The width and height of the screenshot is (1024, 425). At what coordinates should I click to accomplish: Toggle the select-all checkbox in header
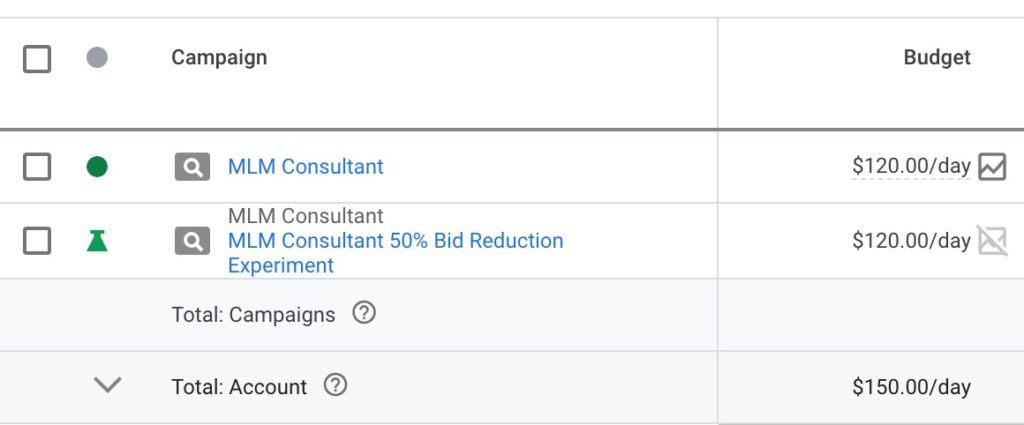(37, 58)
